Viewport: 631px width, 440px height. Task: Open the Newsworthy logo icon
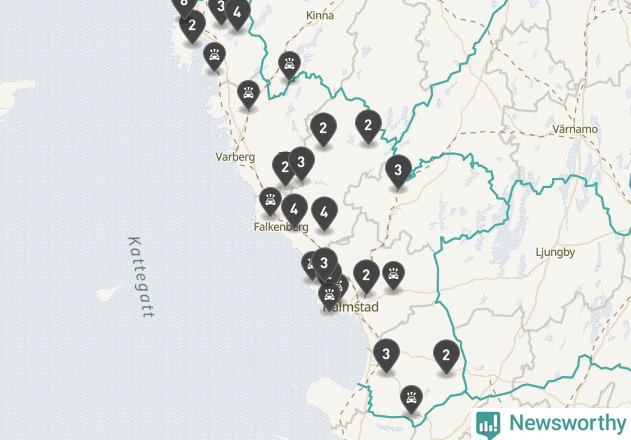click(x=488, y=425)
